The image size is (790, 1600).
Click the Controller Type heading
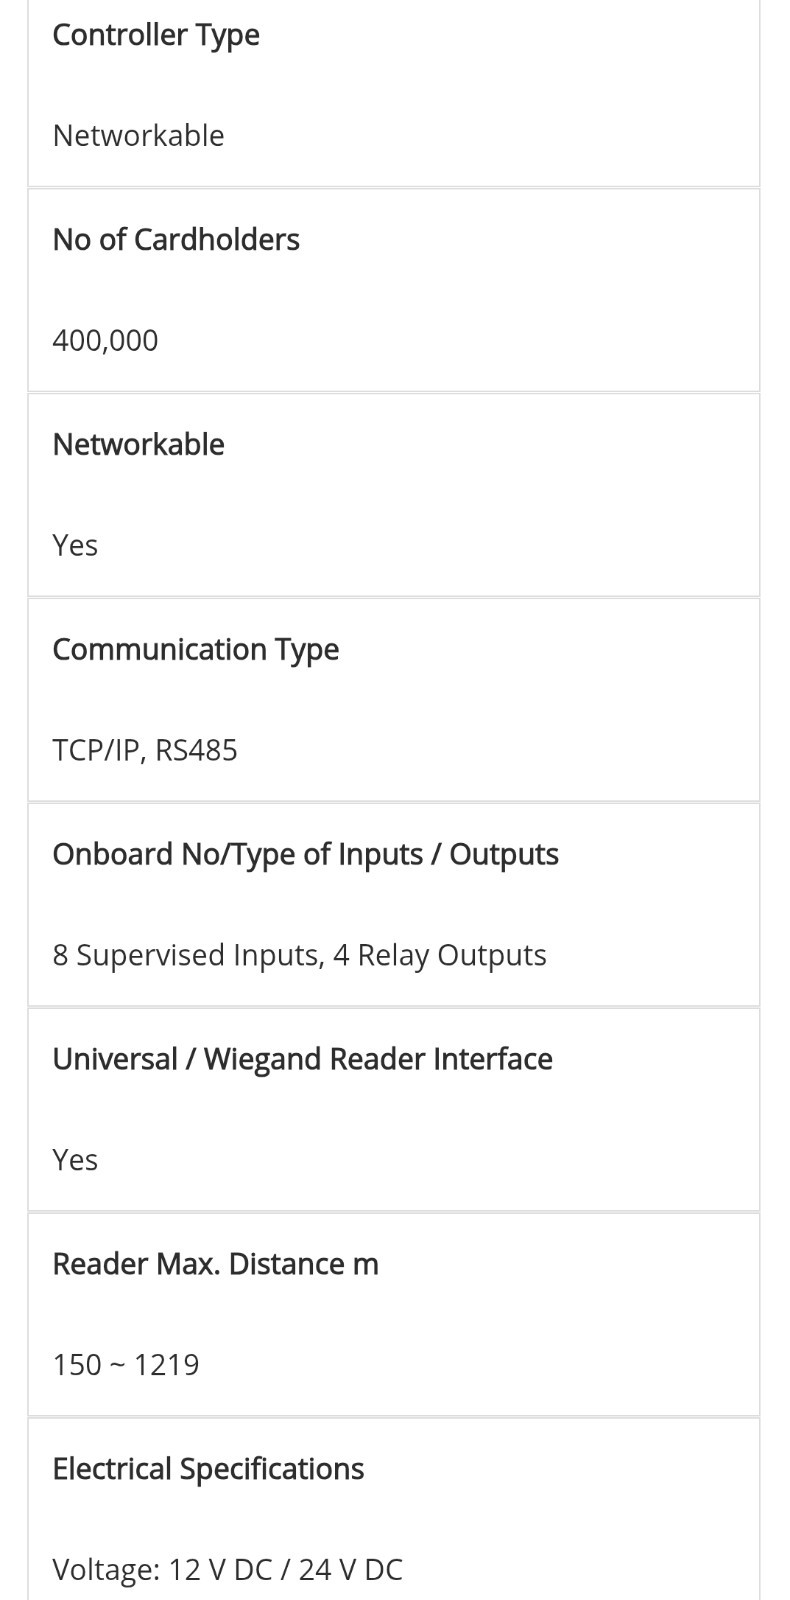coord(156,35)
